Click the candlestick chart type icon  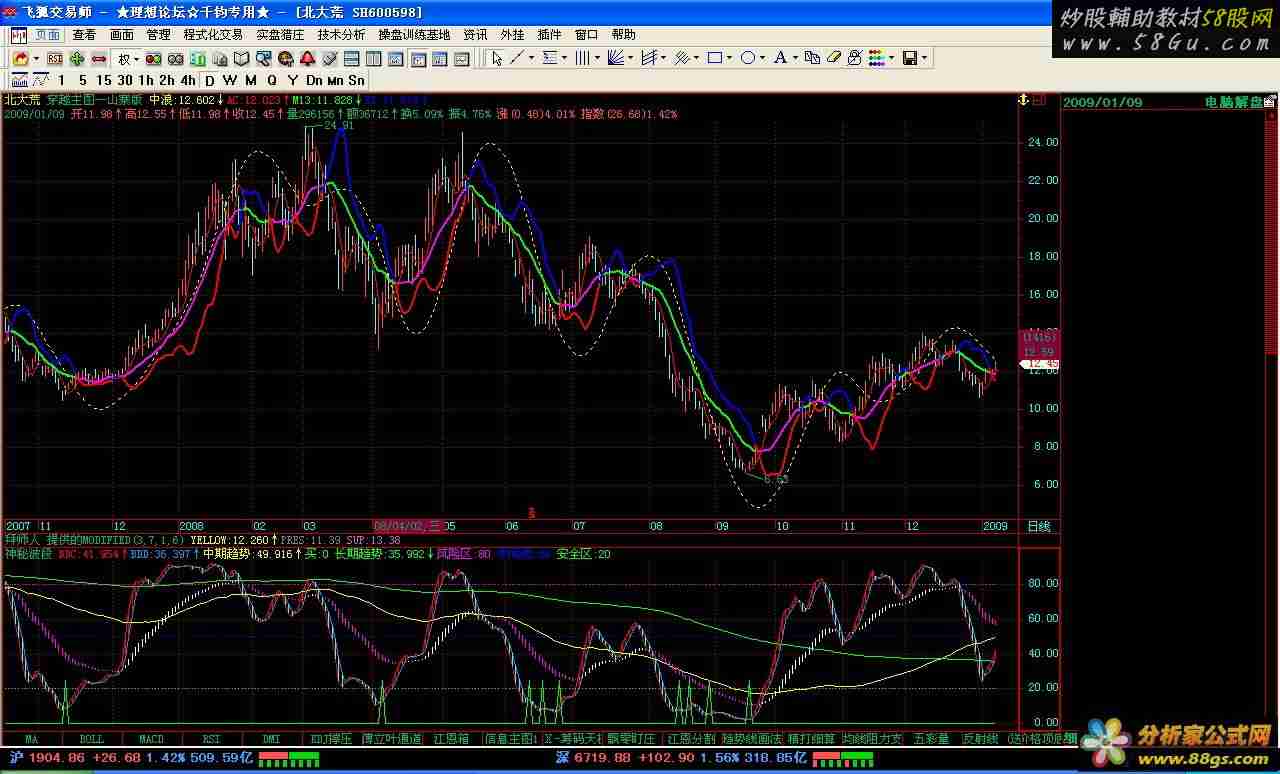tap(19, 80)
